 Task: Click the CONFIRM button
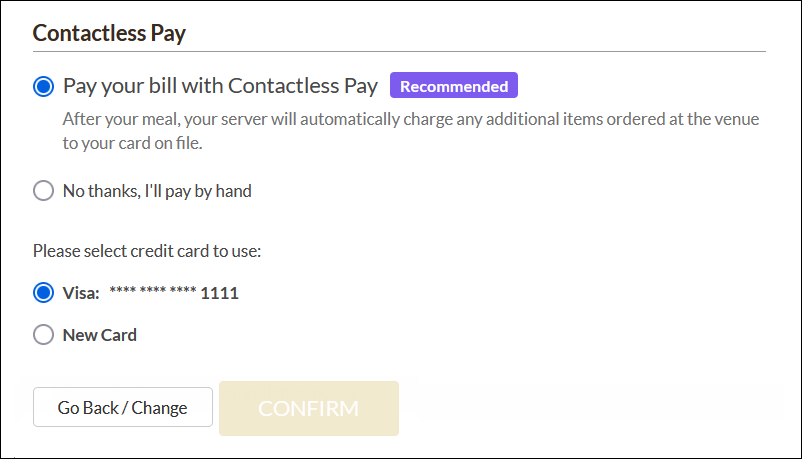point(308,408)
